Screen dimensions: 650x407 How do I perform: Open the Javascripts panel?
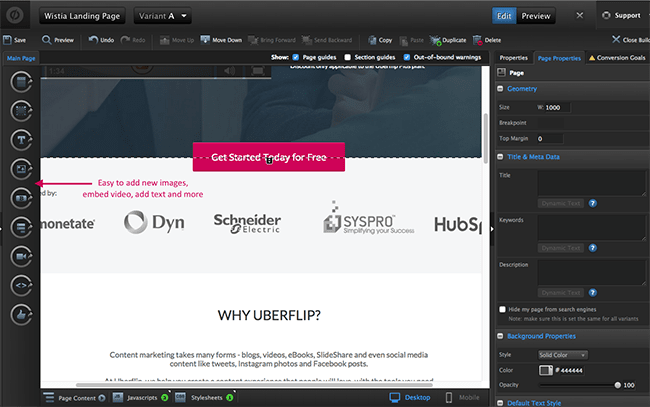141,397
